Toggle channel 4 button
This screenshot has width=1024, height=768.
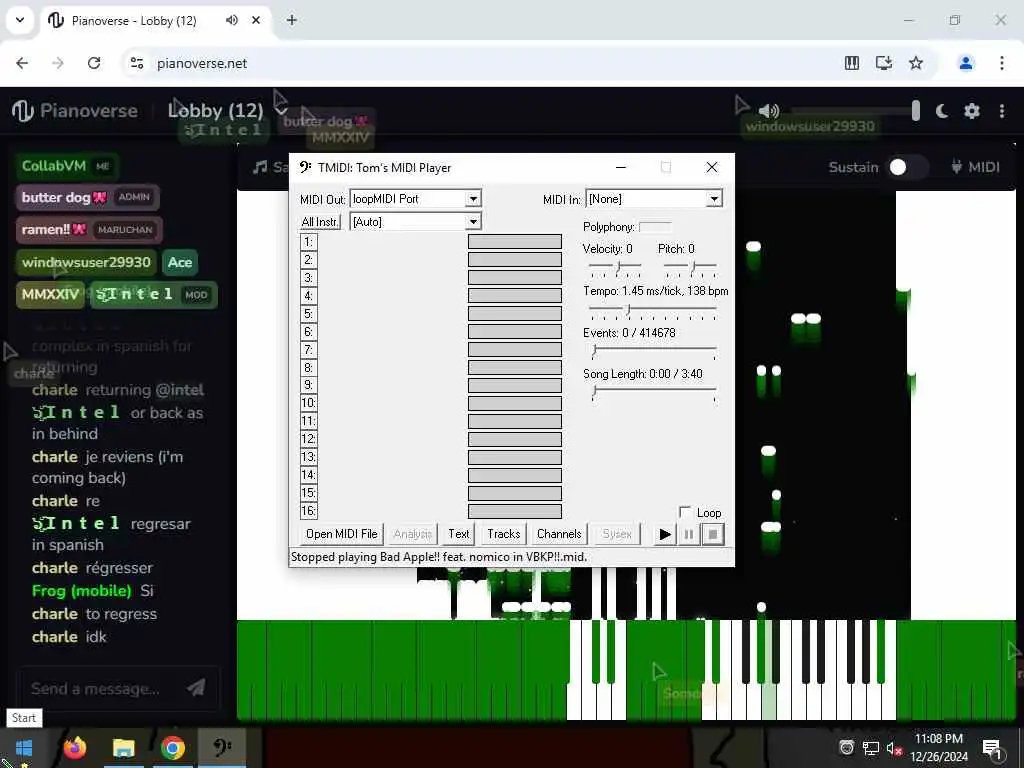308,296
